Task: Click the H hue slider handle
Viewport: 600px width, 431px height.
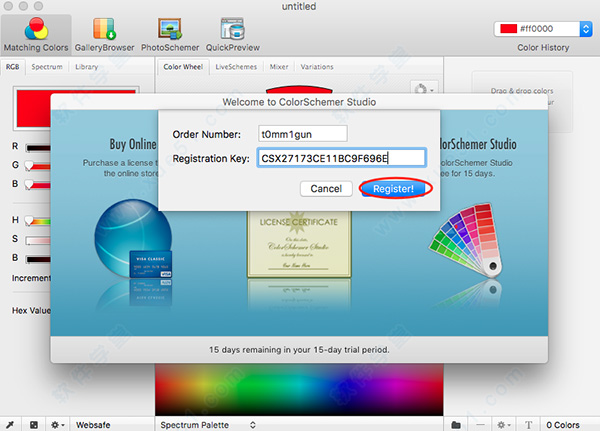Action: 29,220
